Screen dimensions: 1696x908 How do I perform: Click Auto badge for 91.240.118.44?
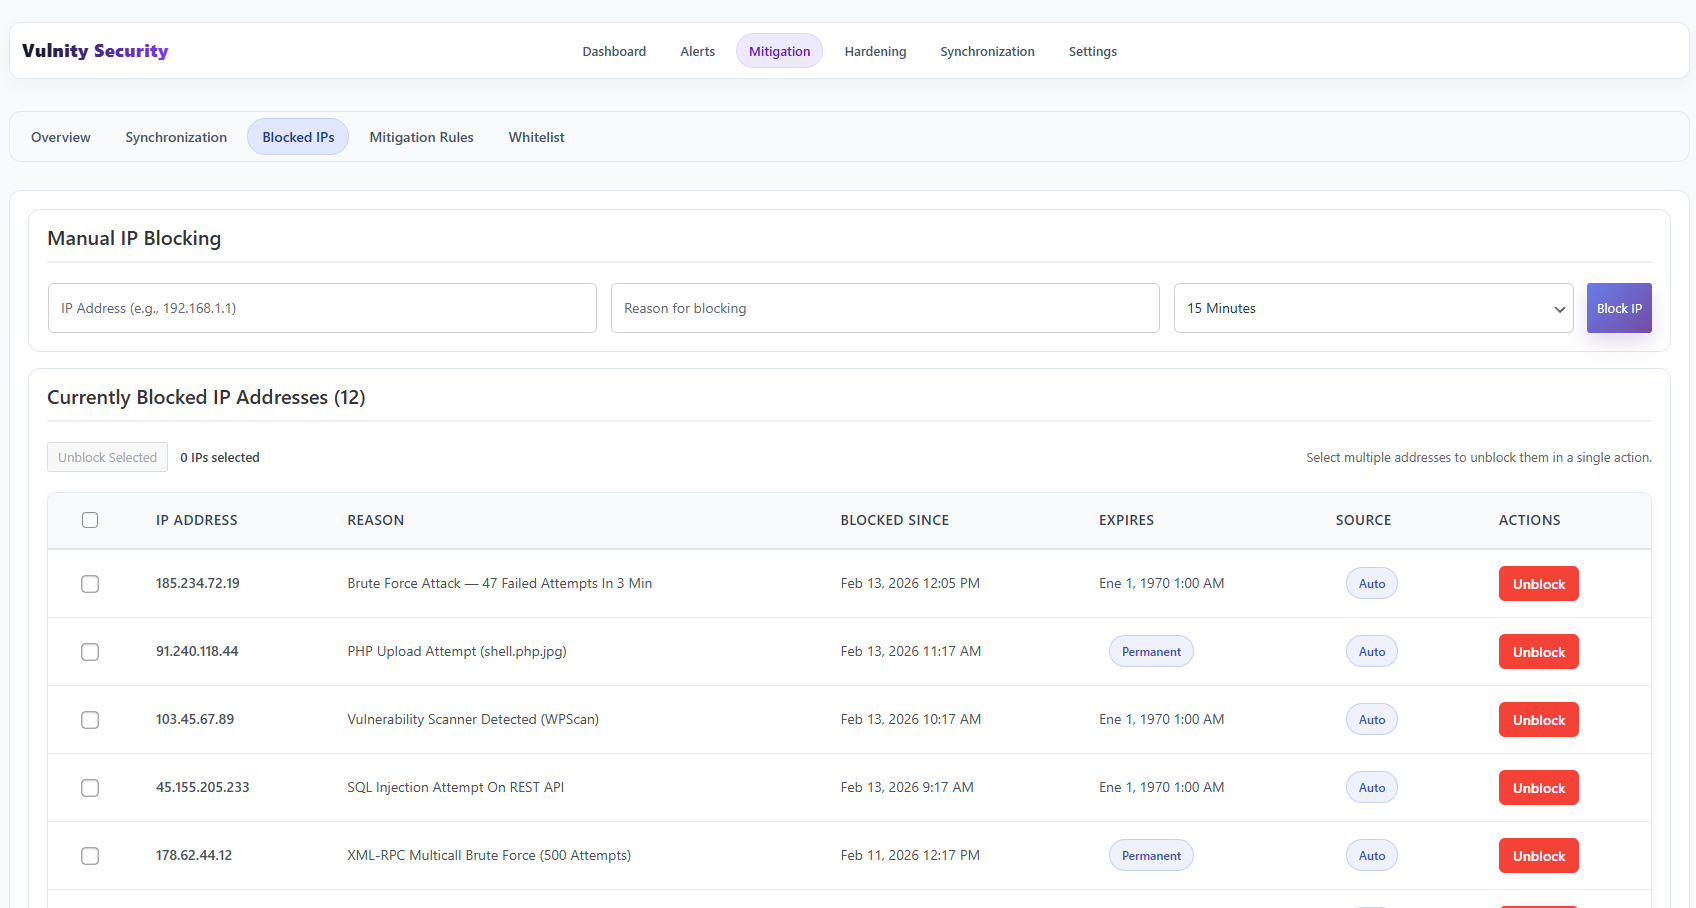point(1371,652)
